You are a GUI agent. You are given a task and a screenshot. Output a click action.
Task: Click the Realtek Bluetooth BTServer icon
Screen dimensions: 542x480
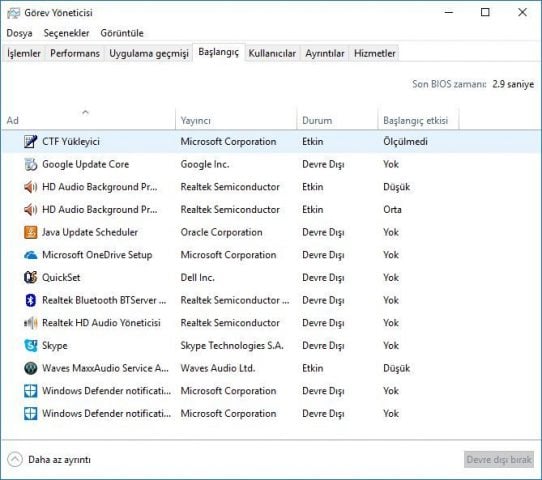(30, 300)
